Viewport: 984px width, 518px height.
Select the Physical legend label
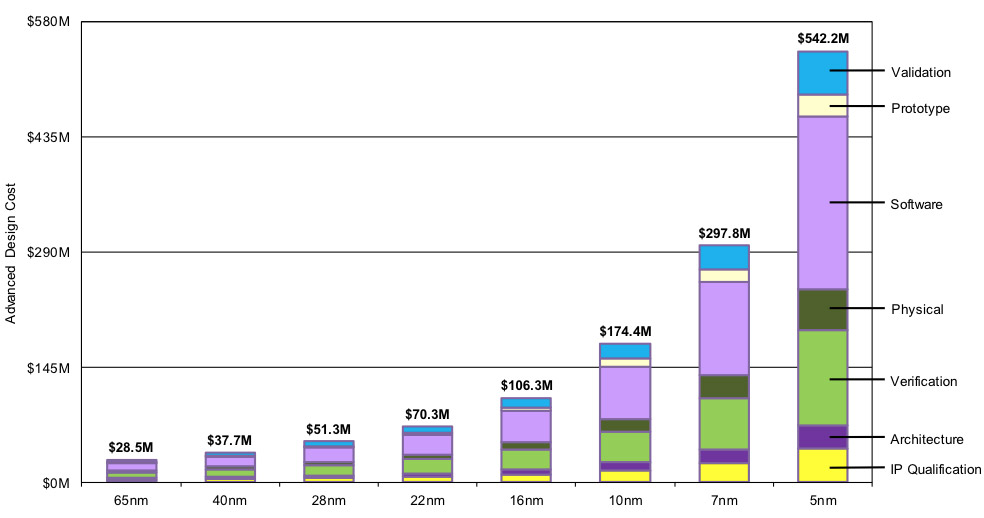pos(917,309)
